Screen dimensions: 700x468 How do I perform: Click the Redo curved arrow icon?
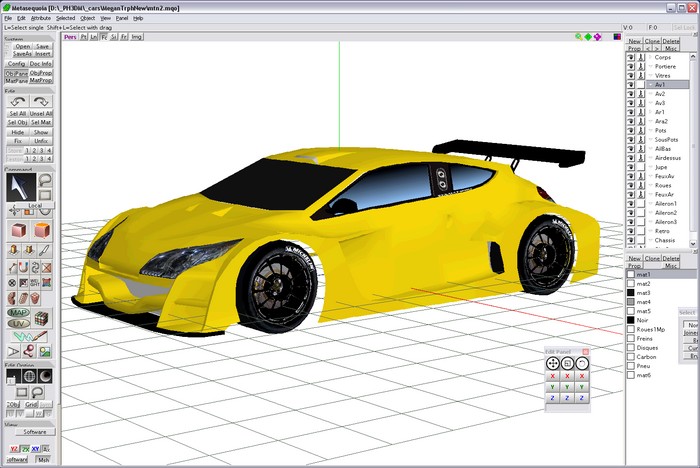click(43, 102)
